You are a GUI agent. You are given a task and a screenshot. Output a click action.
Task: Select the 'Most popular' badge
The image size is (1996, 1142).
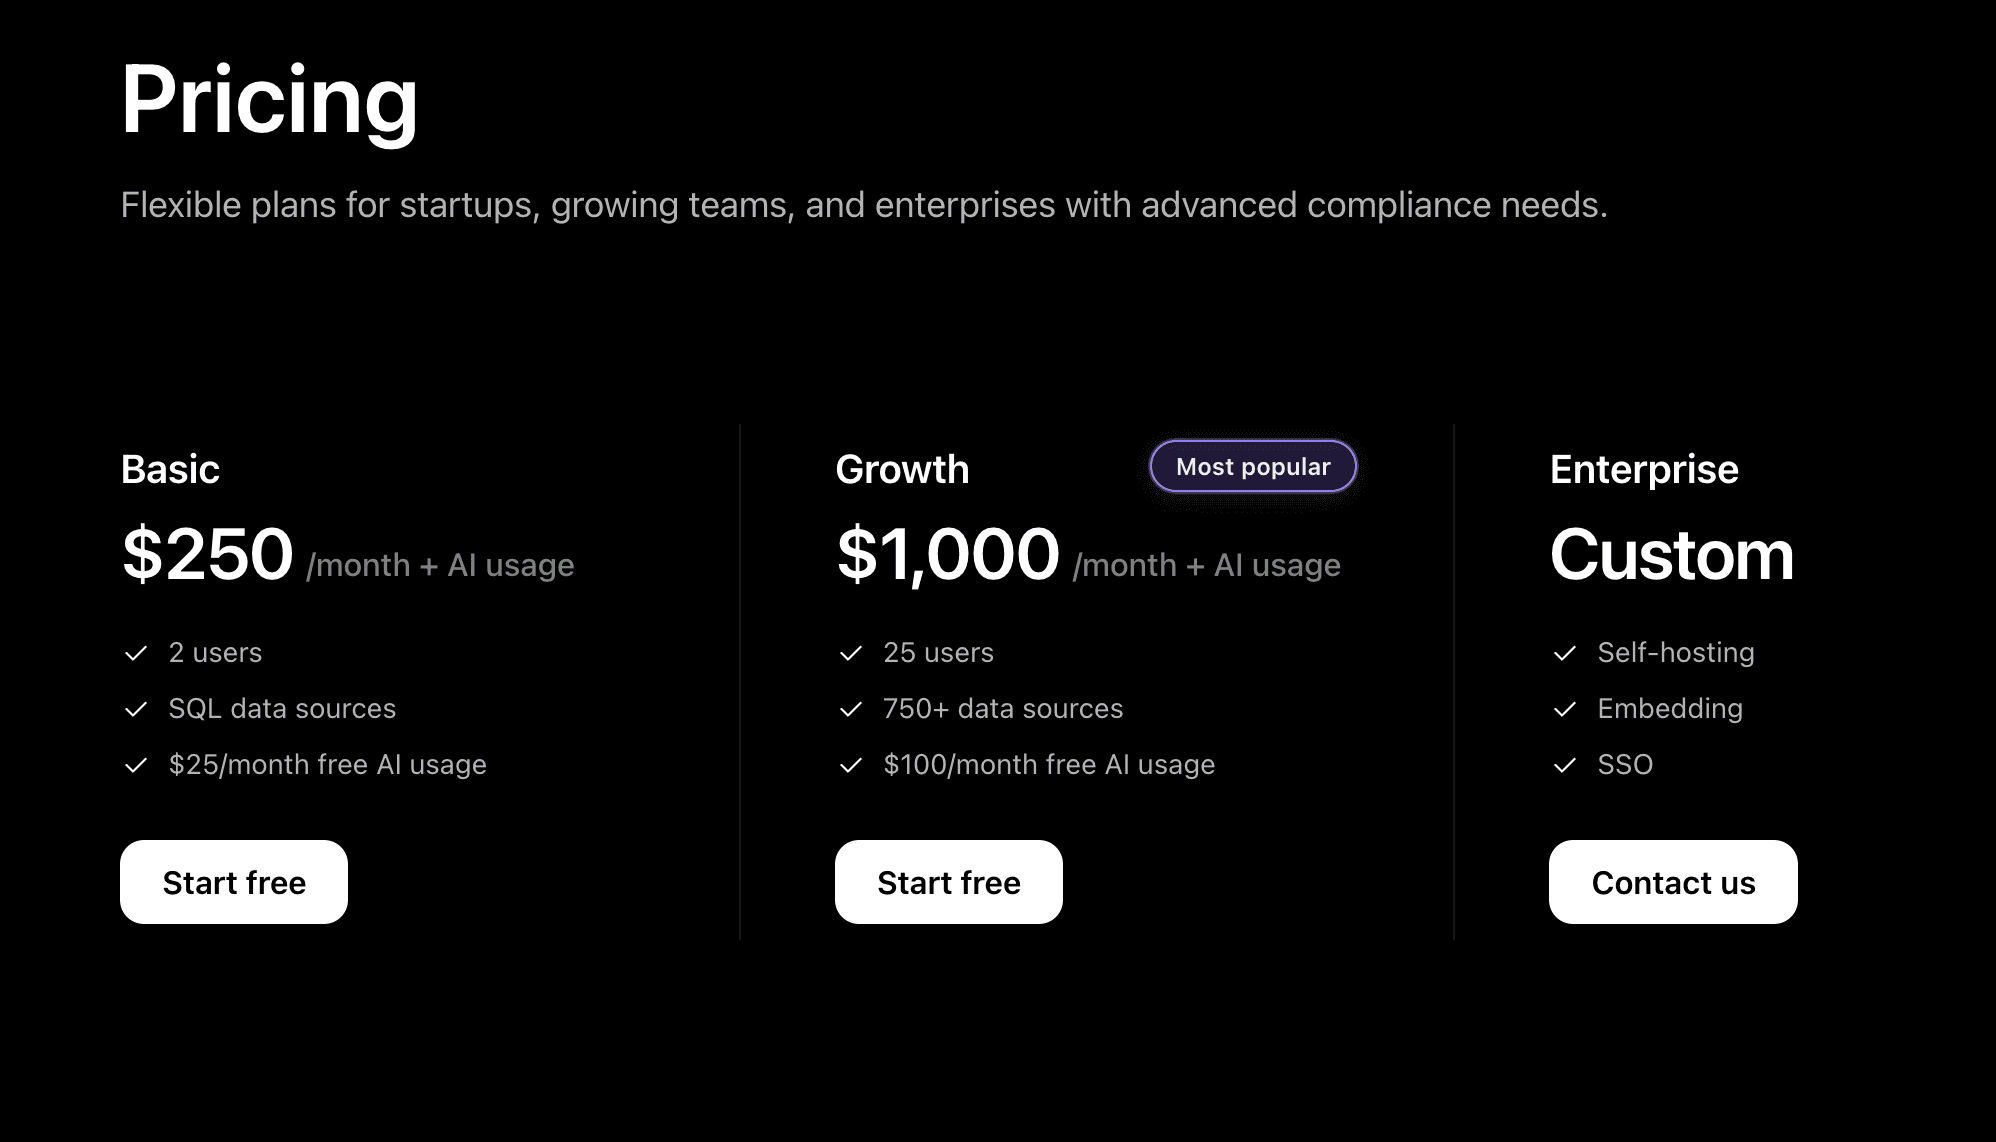point(1252,466)
